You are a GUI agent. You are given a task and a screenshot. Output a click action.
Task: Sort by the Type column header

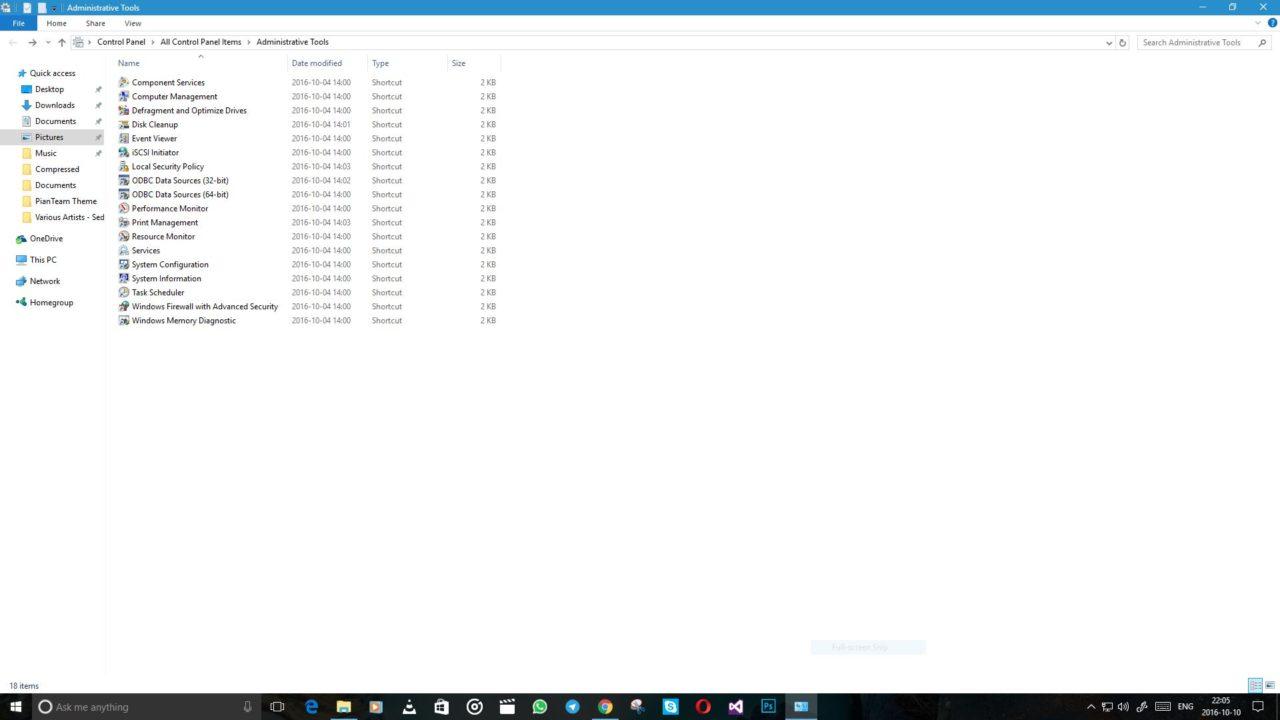click(x=408, y=63)
